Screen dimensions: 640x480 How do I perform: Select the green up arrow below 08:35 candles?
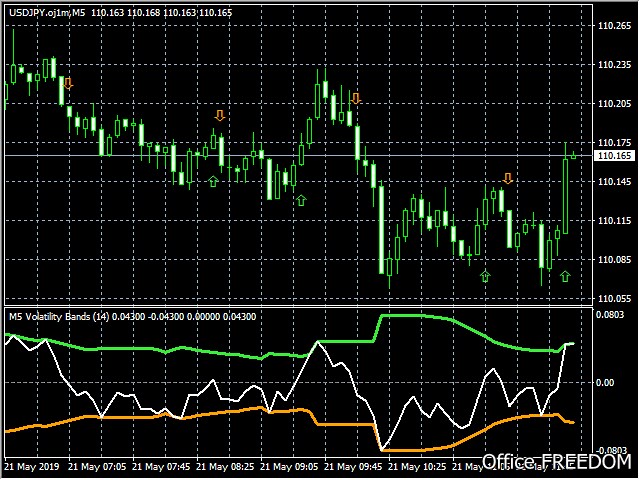[x=213, y=181]
